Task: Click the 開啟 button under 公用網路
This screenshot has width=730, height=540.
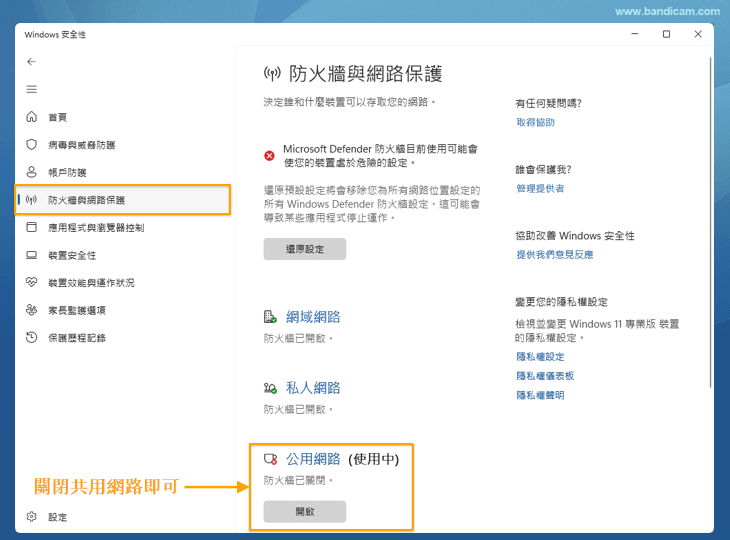Action: 304,512
